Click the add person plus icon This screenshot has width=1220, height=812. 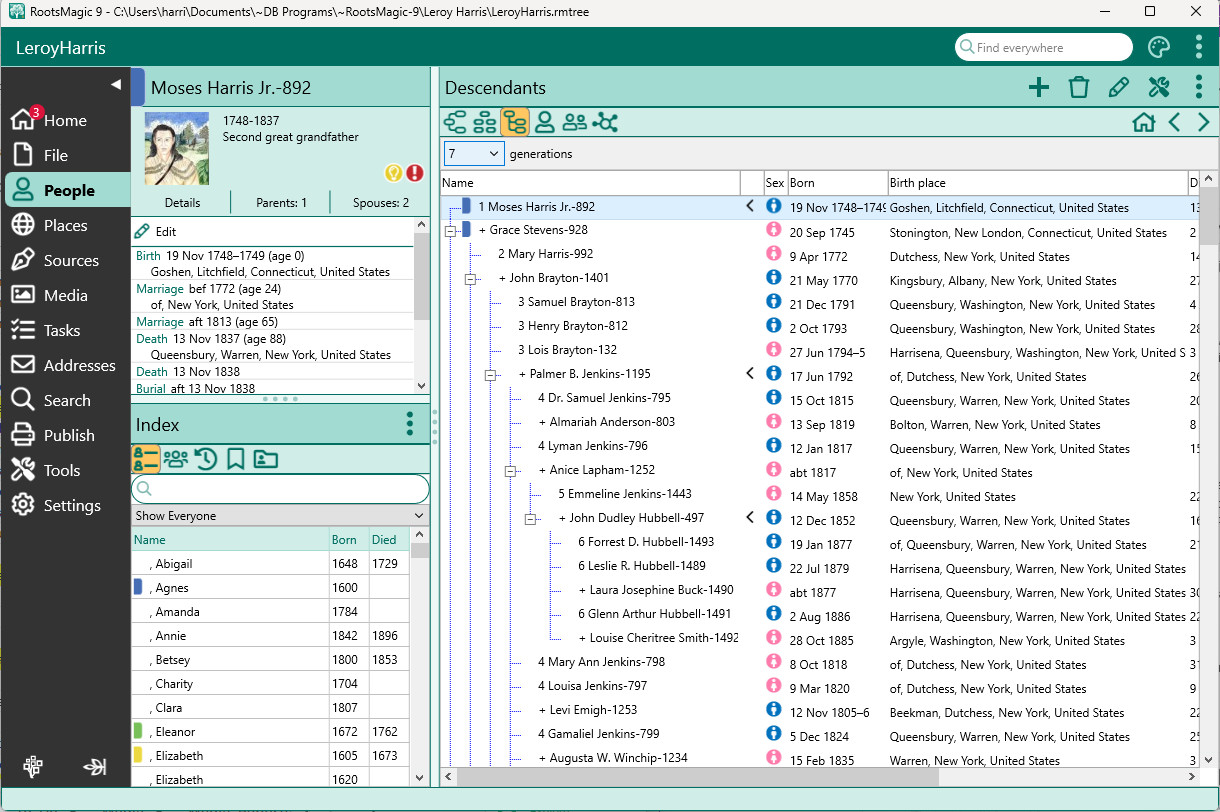1038,88
